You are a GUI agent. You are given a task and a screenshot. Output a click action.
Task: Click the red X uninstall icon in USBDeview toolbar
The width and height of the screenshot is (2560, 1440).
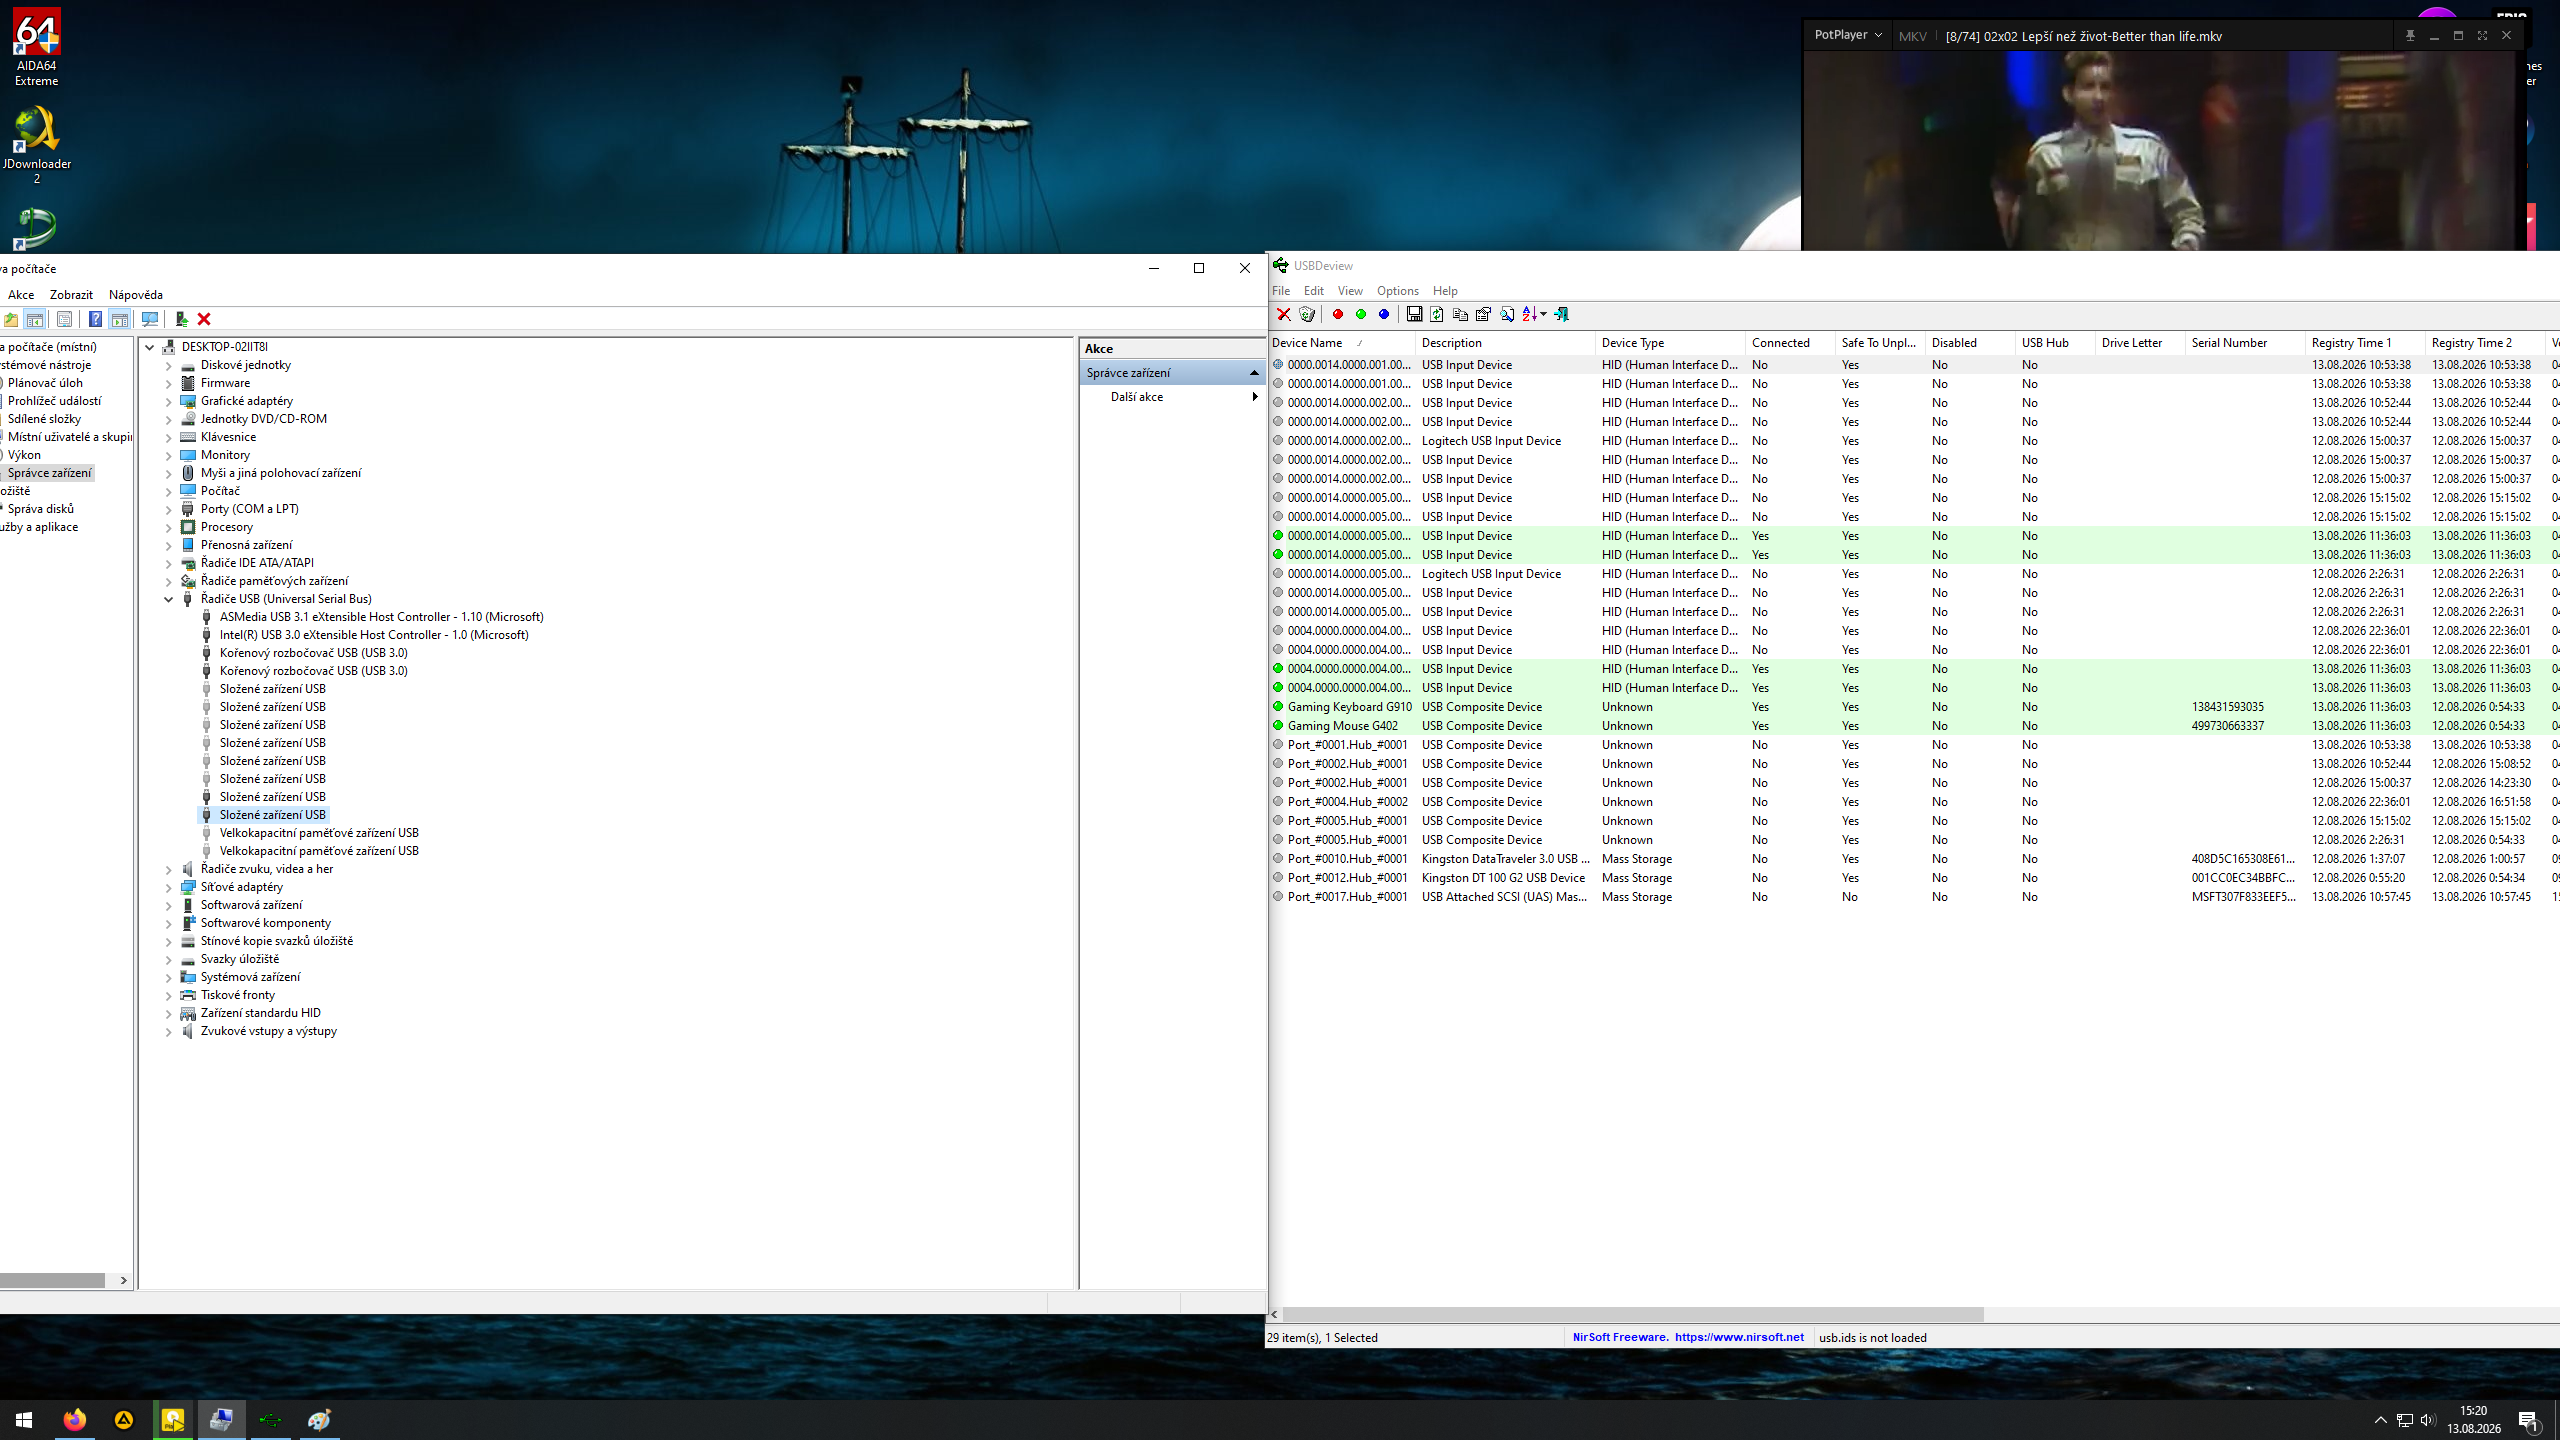click(1284, 314)
